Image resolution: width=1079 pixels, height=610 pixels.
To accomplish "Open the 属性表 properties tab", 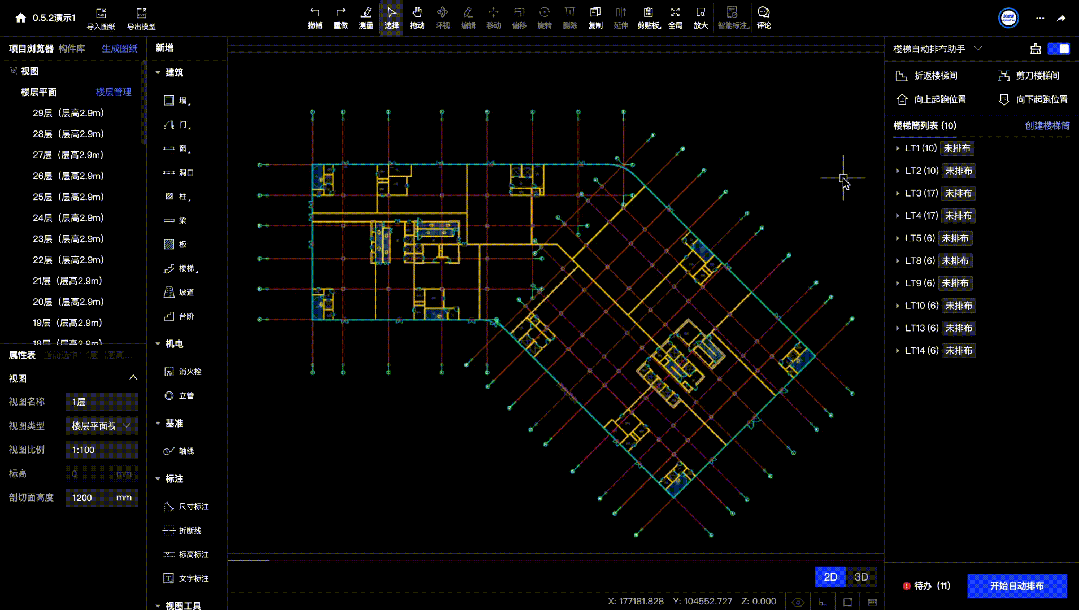I will [22, 355].
